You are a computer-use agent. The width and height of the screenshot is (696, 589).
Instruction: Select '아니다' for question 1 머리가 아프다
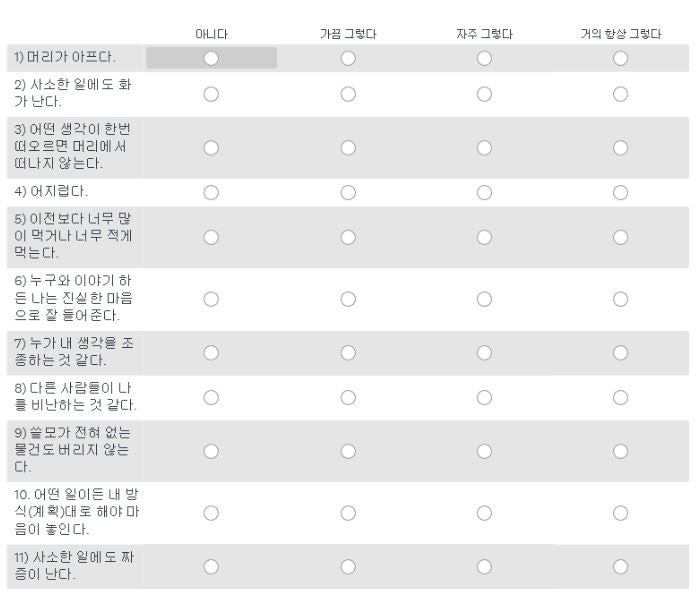(211, 58)
